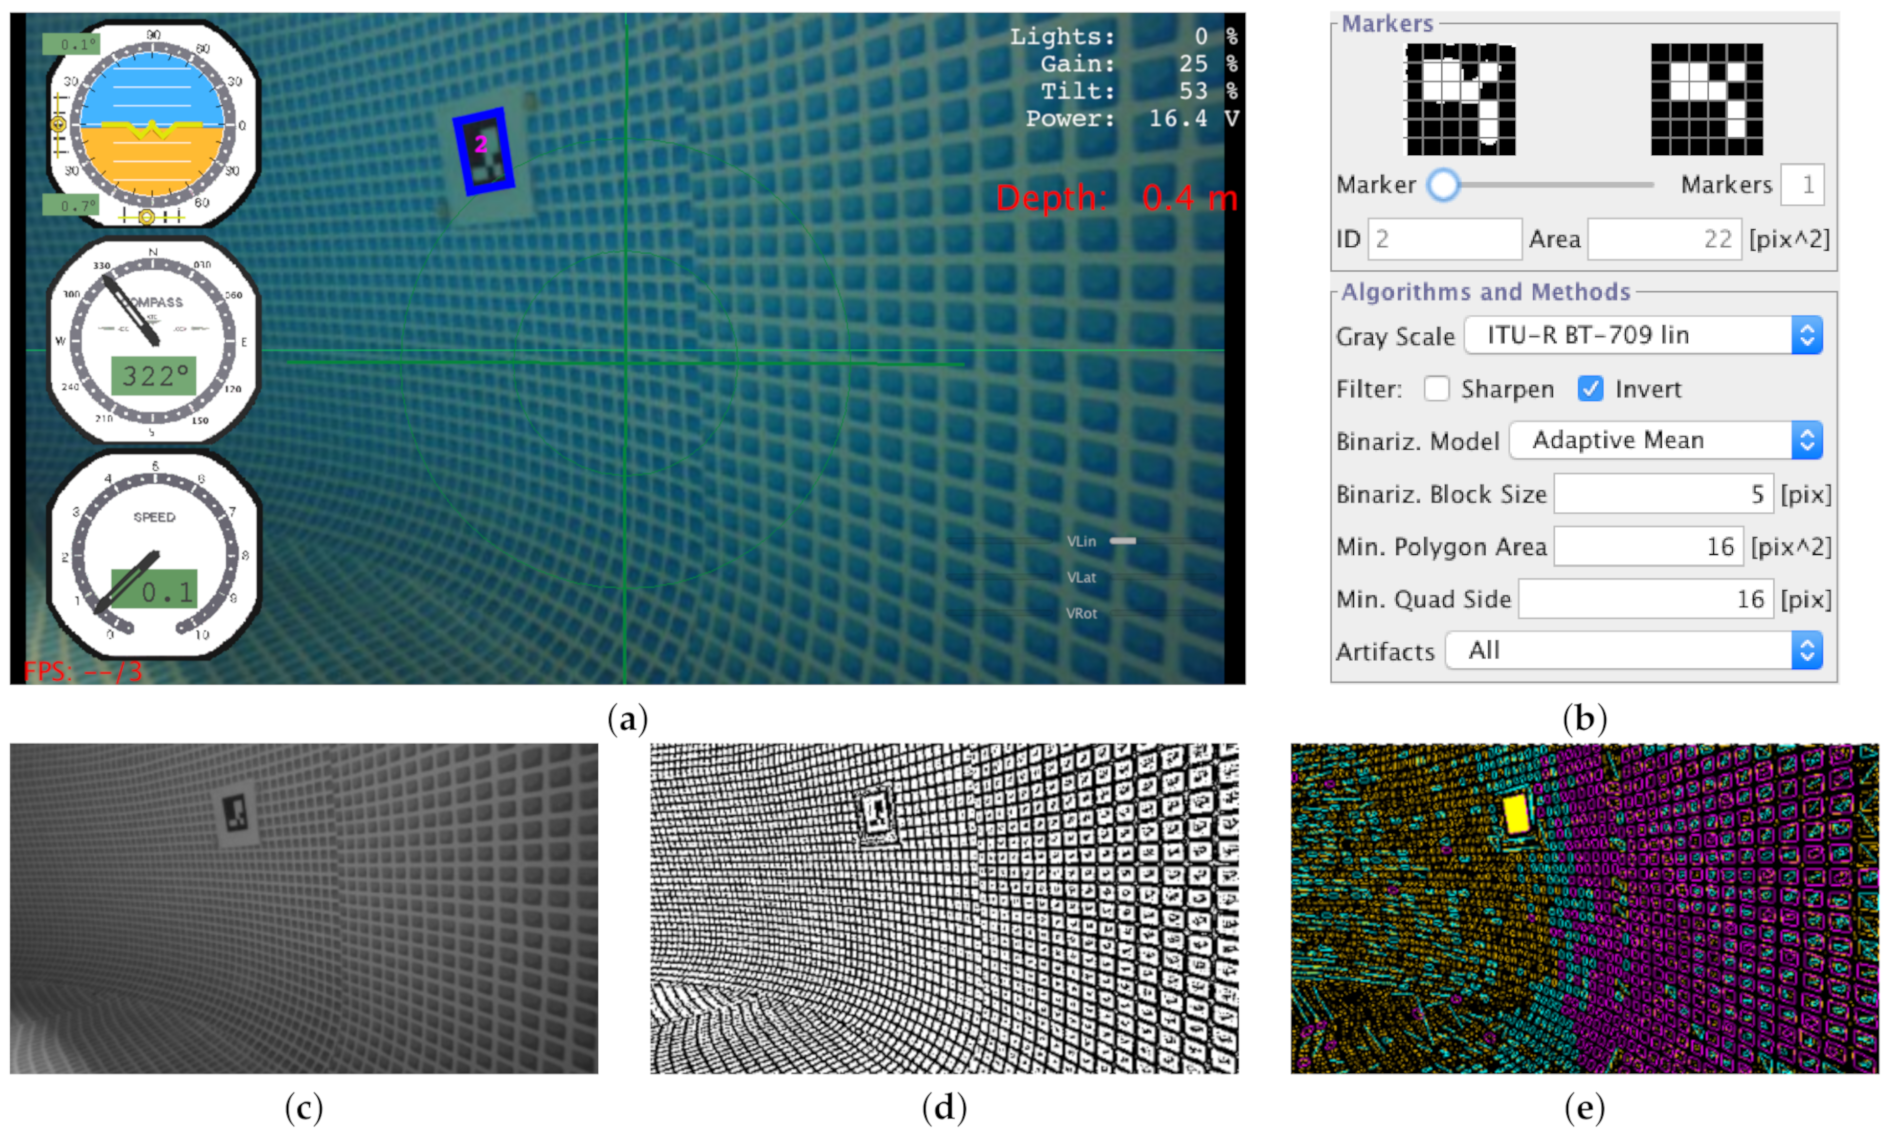Click the artificial horizon attitude gauge

click(152, 126)
